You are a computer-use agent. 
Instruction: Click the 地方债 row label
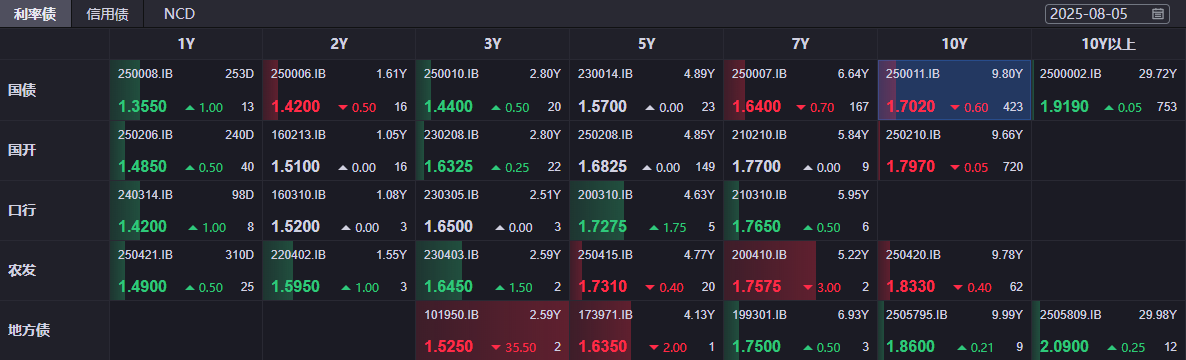coord(29,331)
